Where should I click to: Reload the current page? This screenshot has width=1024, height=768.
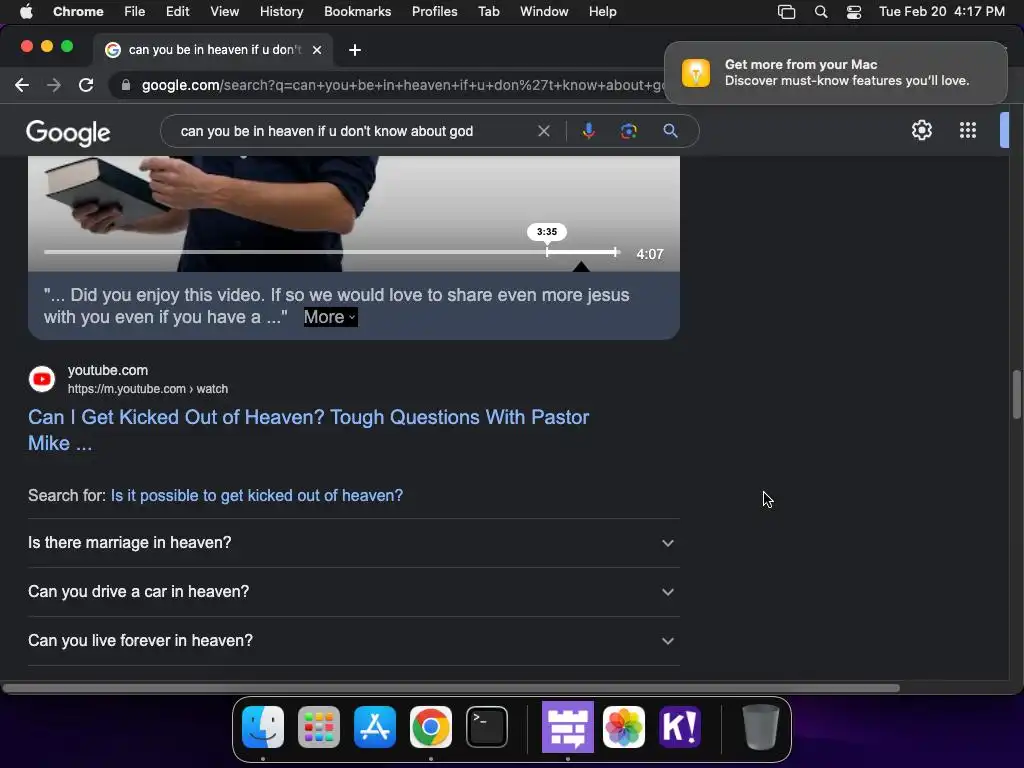(x=86, y=85)
